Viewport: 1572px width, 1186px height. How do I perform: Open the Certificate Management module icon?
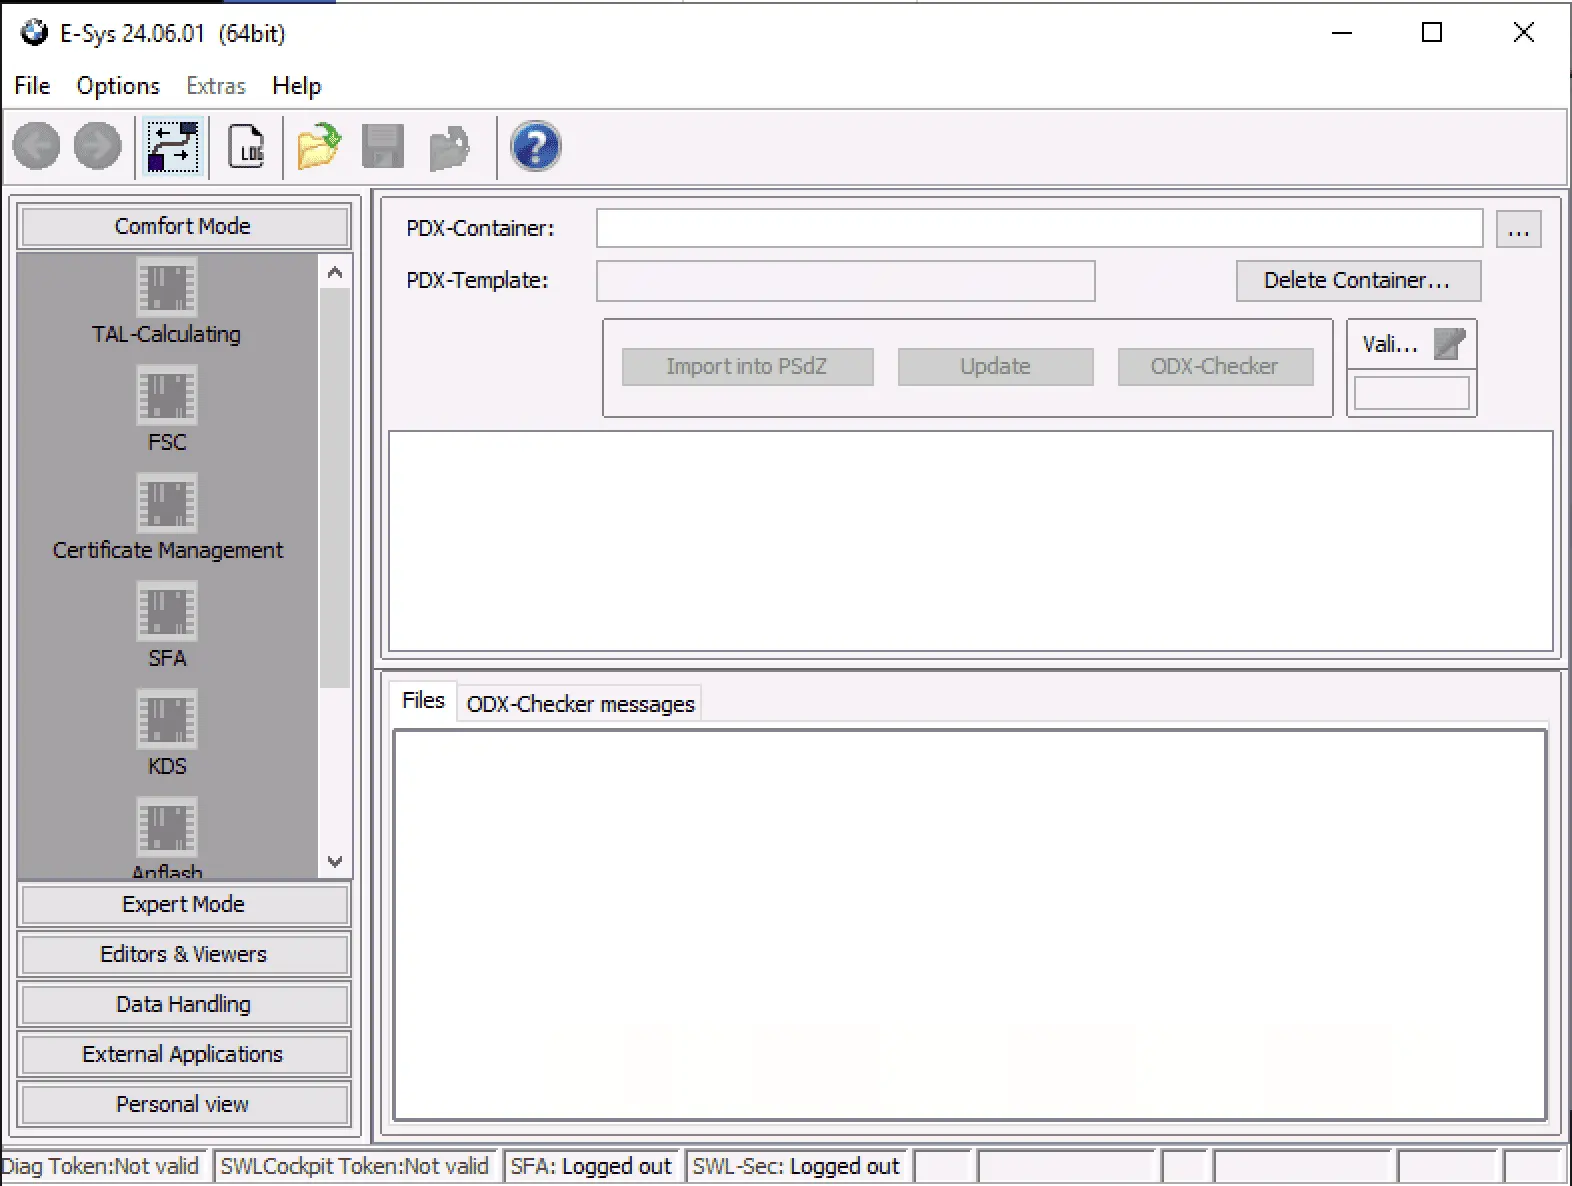point(167,503)
